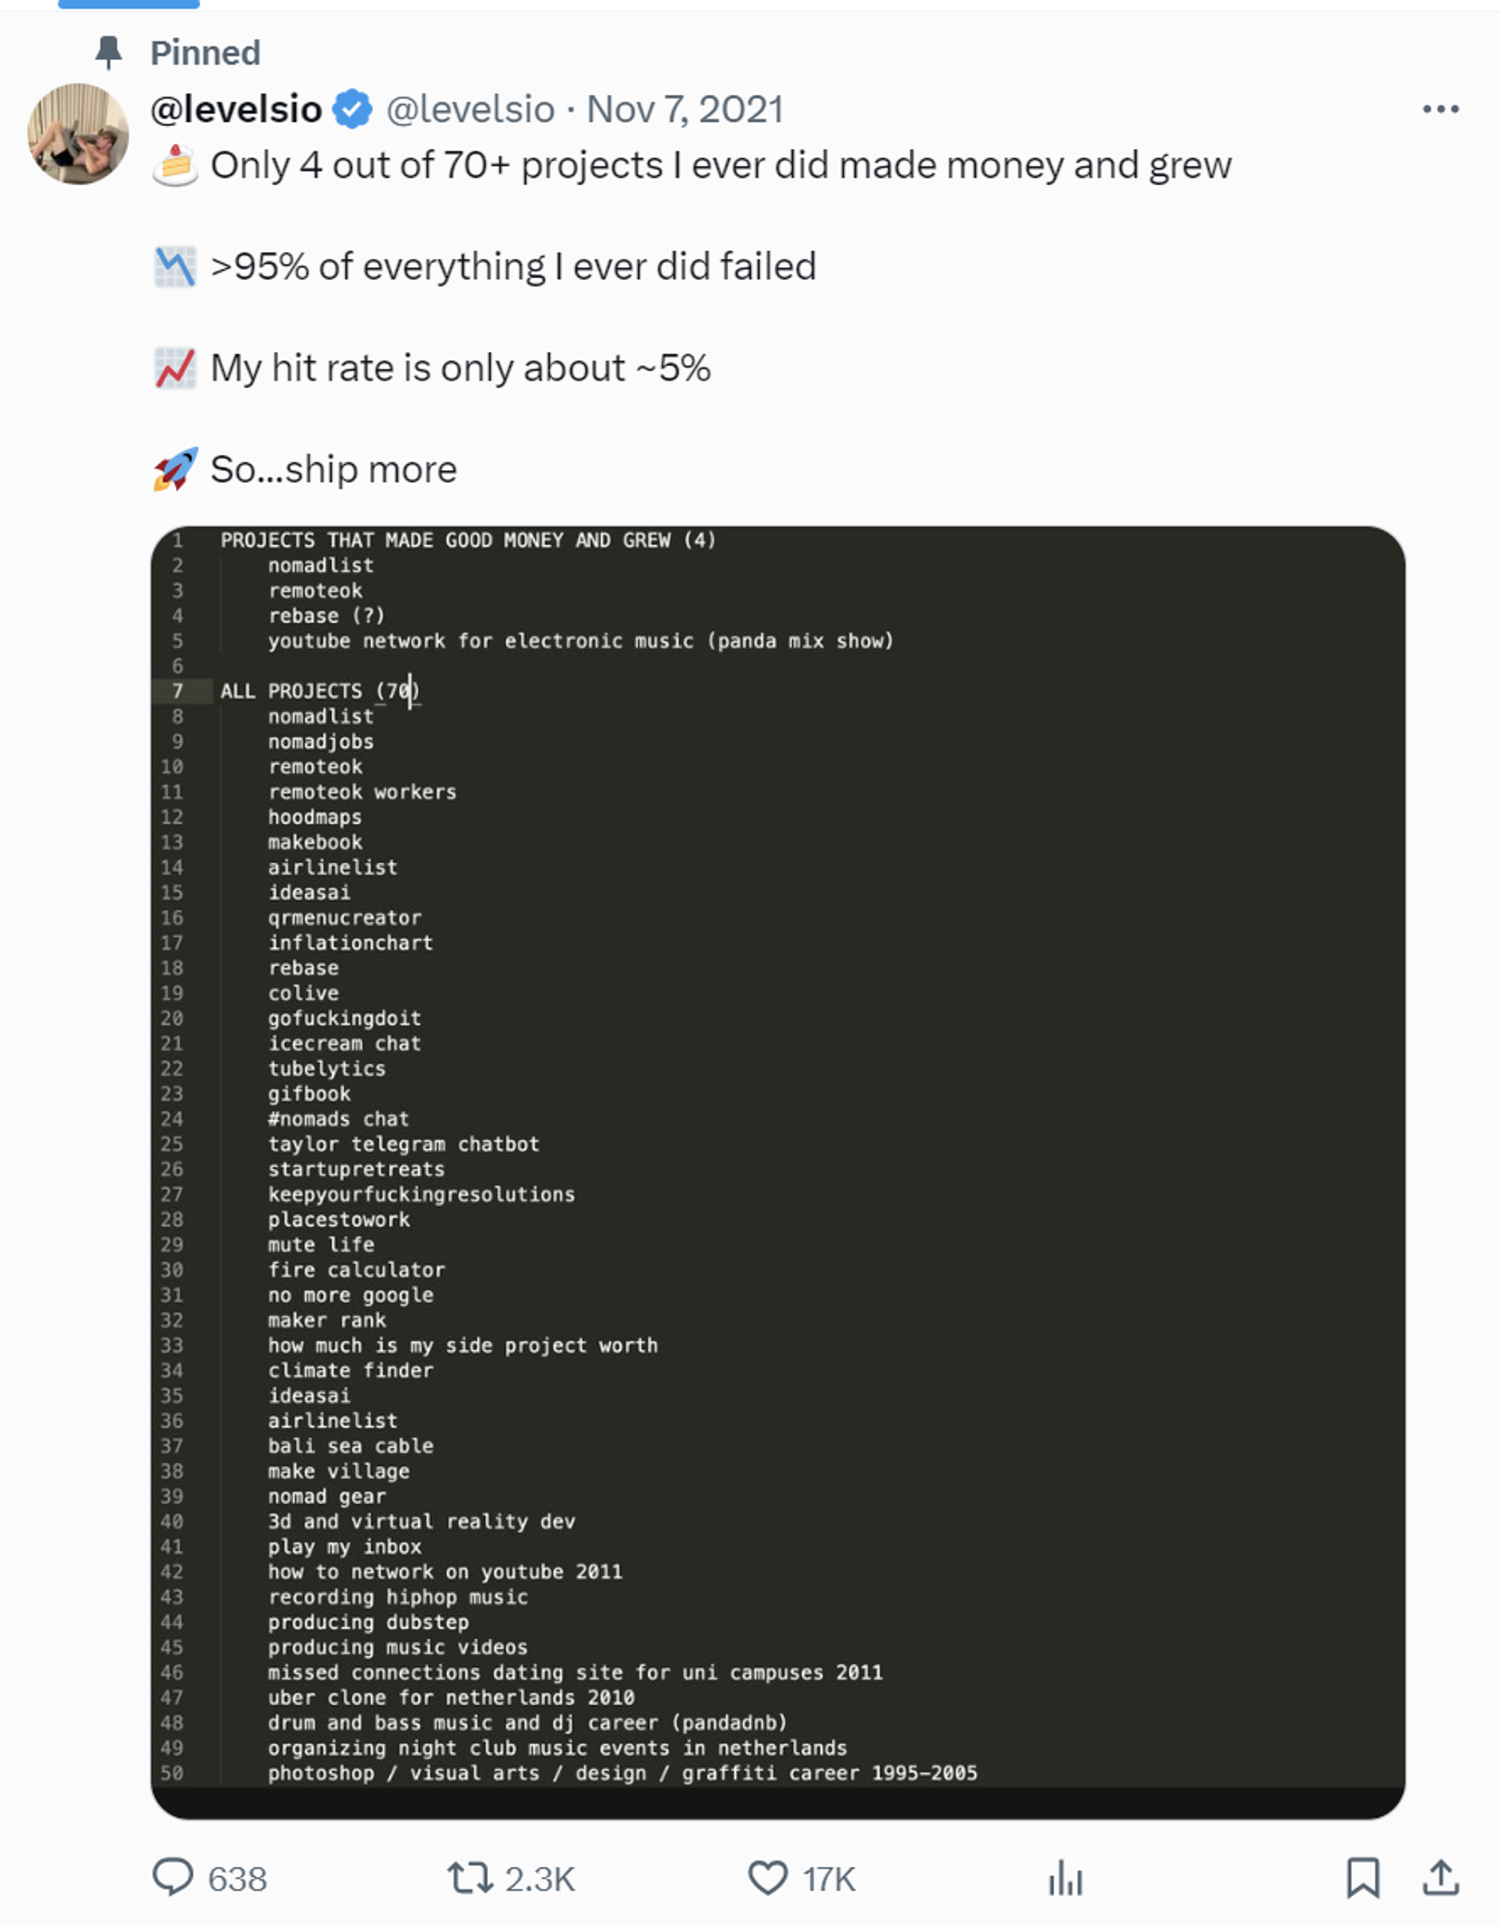This screenshot has height=1926, width=1500.
Task: Click the rocket emoji before "So...ship more"
Action: 175,469
